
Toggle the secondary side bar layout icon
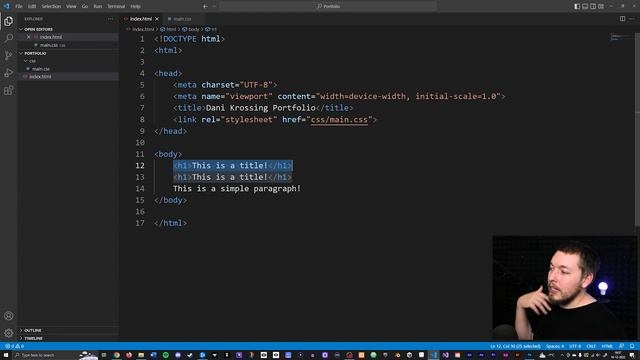coord(593,7)
